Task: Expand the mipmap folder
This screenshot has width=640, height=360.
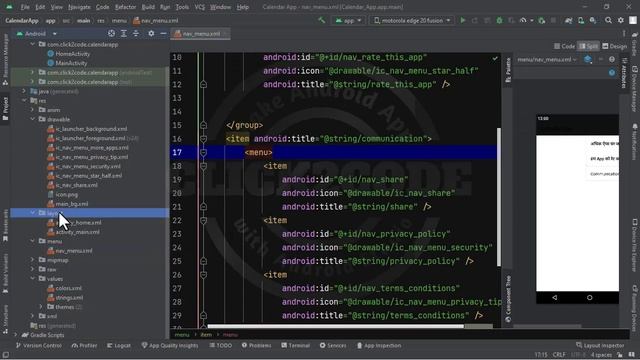Action: [33, 260]
